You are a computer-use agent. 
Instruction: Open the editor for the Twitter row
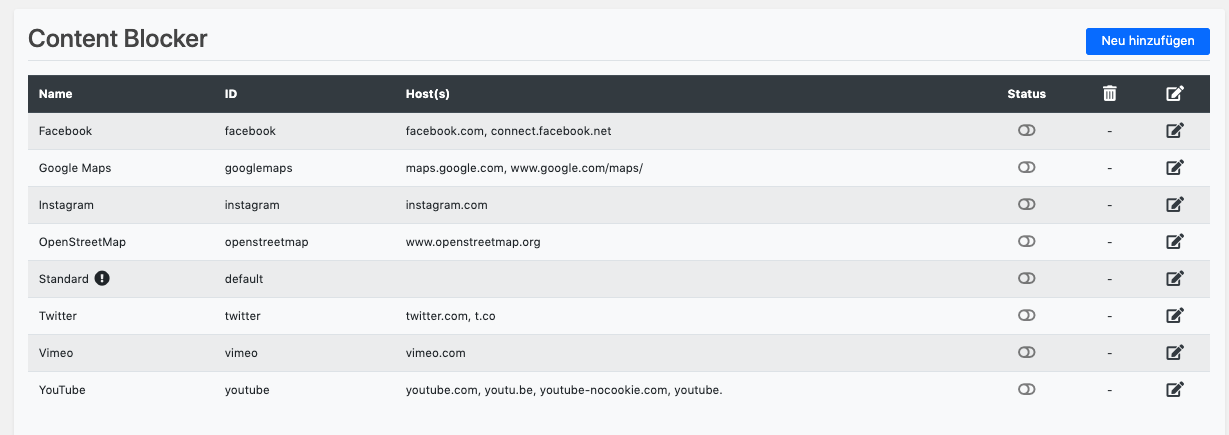[x=1175, y=316]
